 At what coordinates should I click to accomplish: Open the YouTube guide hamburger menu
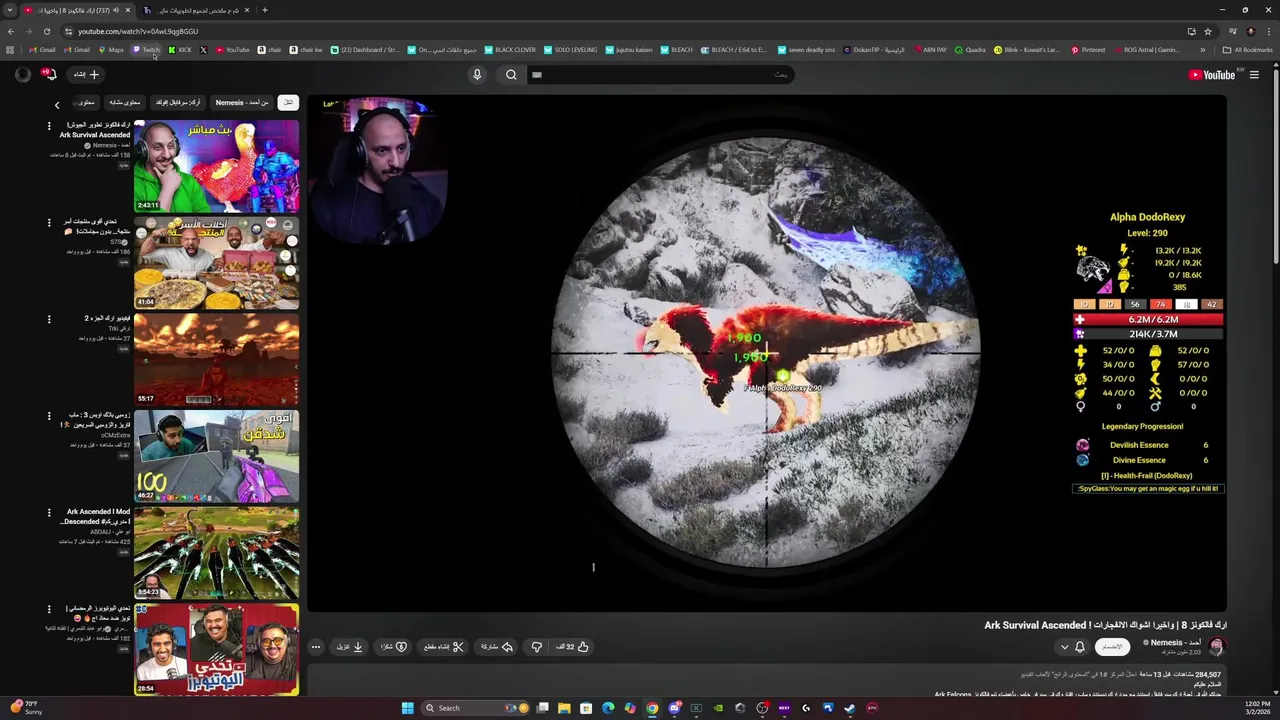tap(1254, 75)
